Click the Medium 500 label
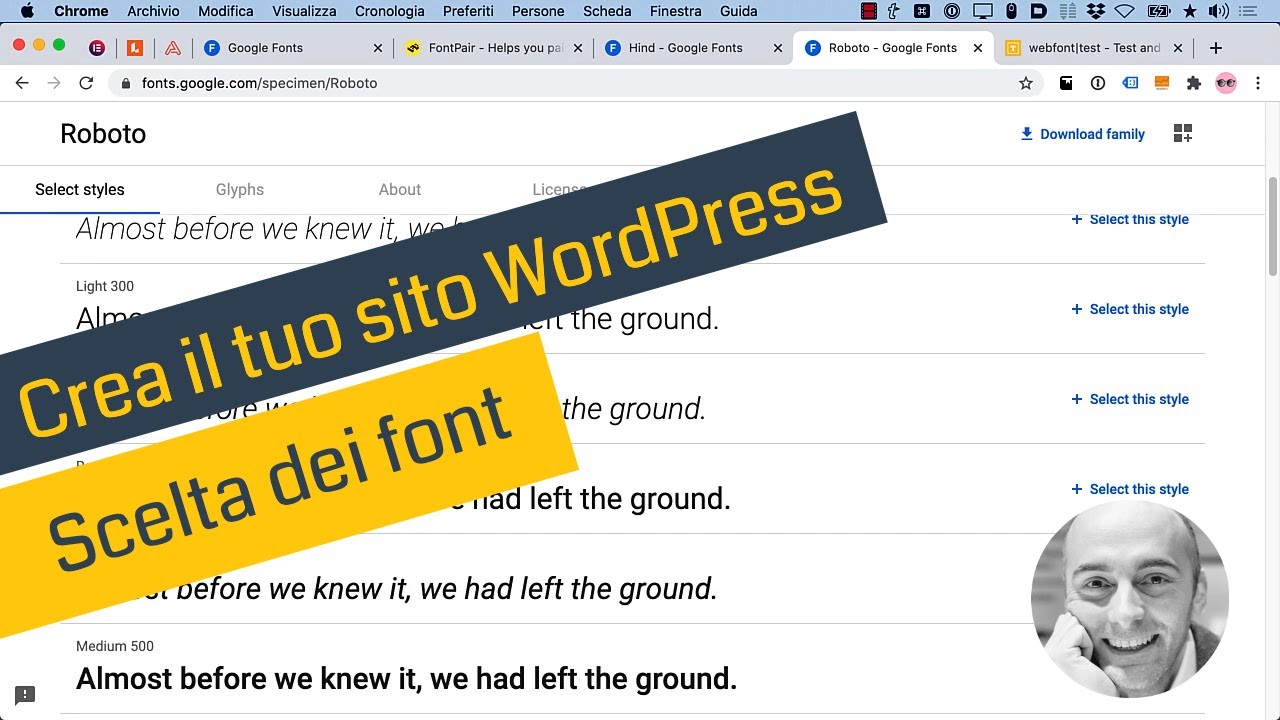 (115, 646)
